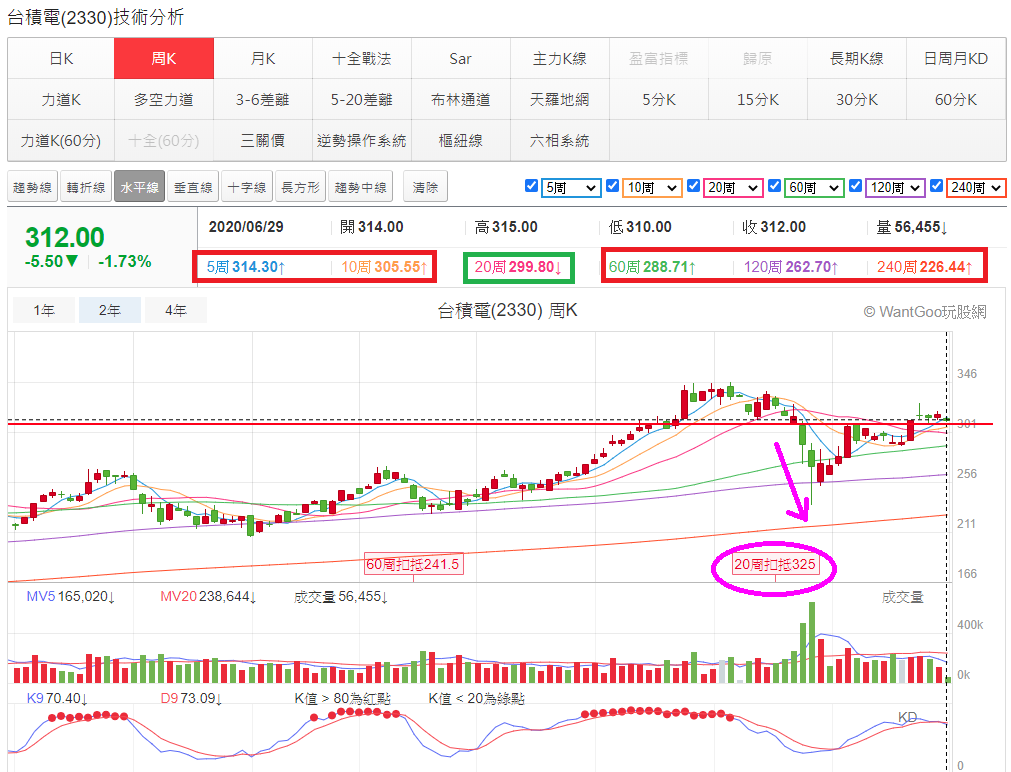Open the 120周 period dropdown
The image size is (1011, 772).
pyautogui.click(x=896, y=188)
